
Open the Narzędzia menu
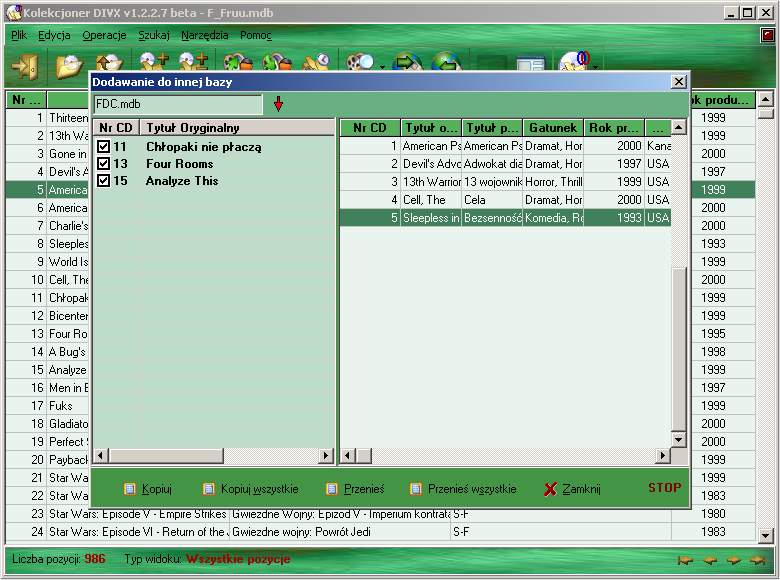[205, 35]
